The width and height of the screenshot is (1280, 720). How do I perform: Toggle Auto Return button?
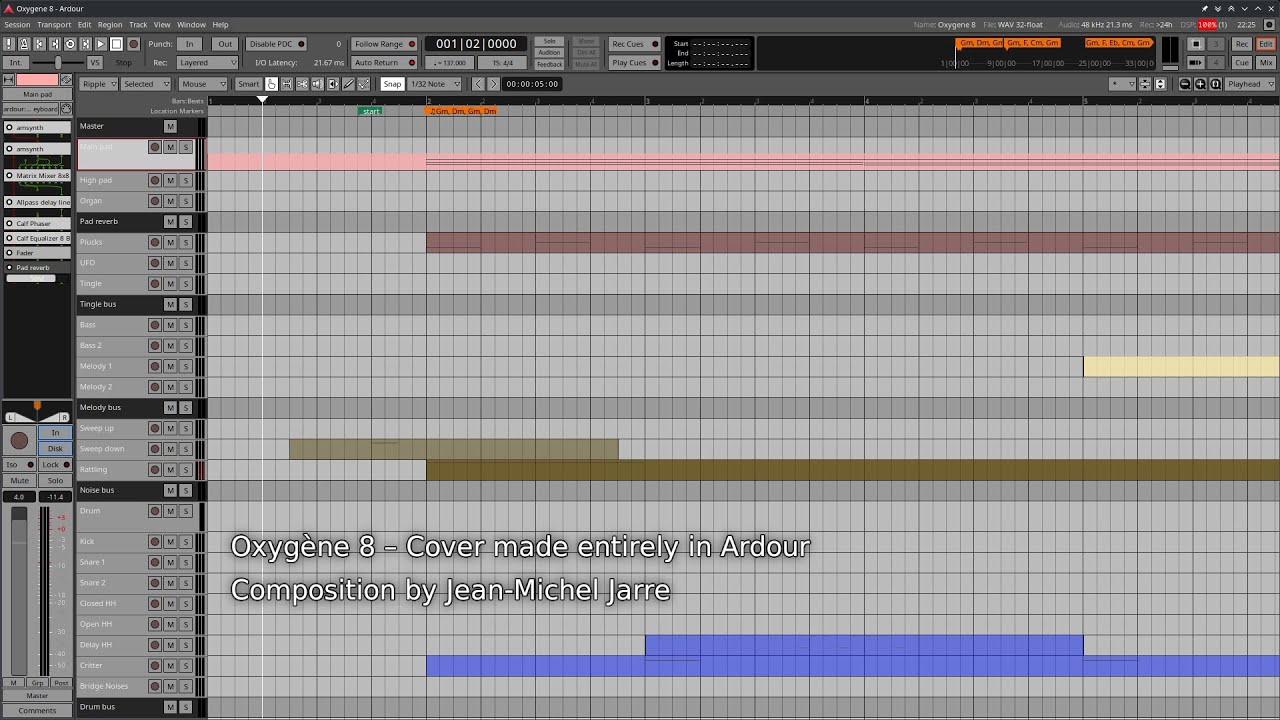click(x=384, y=62)
